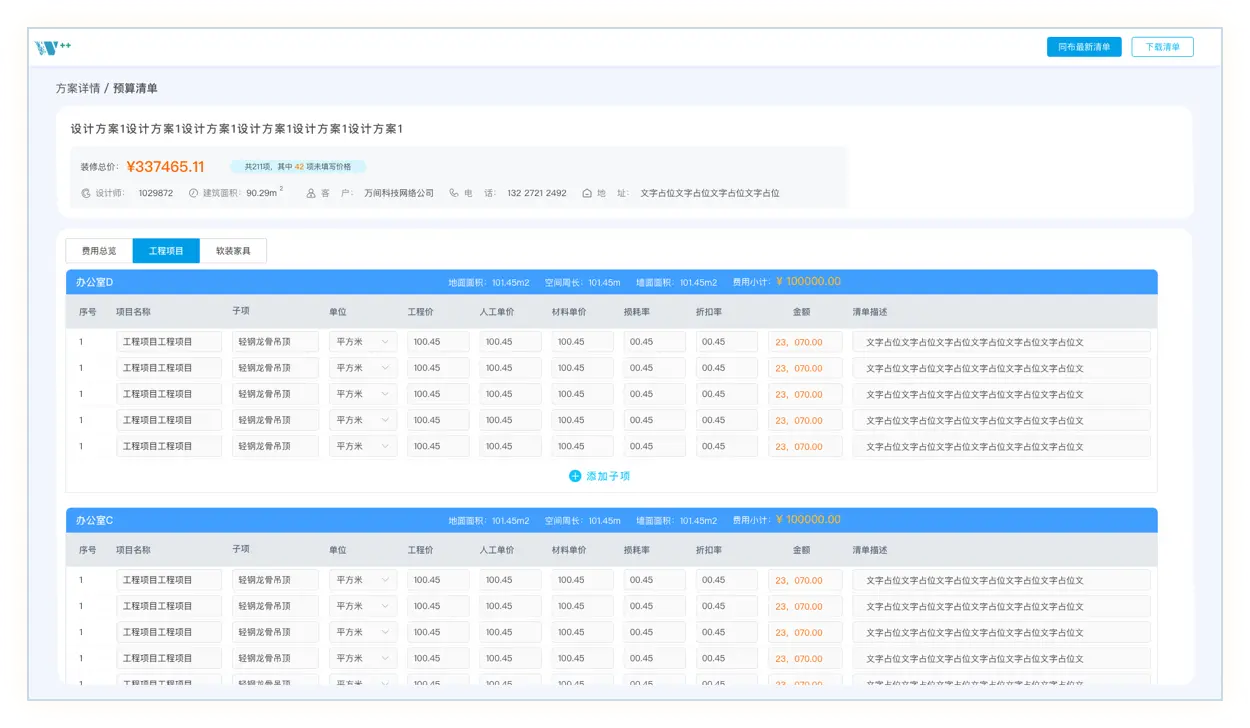Click address text 文字占位文字占位文字占位文字占位
This screenshot has width=1250, height=728.
click(x=709, y=193)
